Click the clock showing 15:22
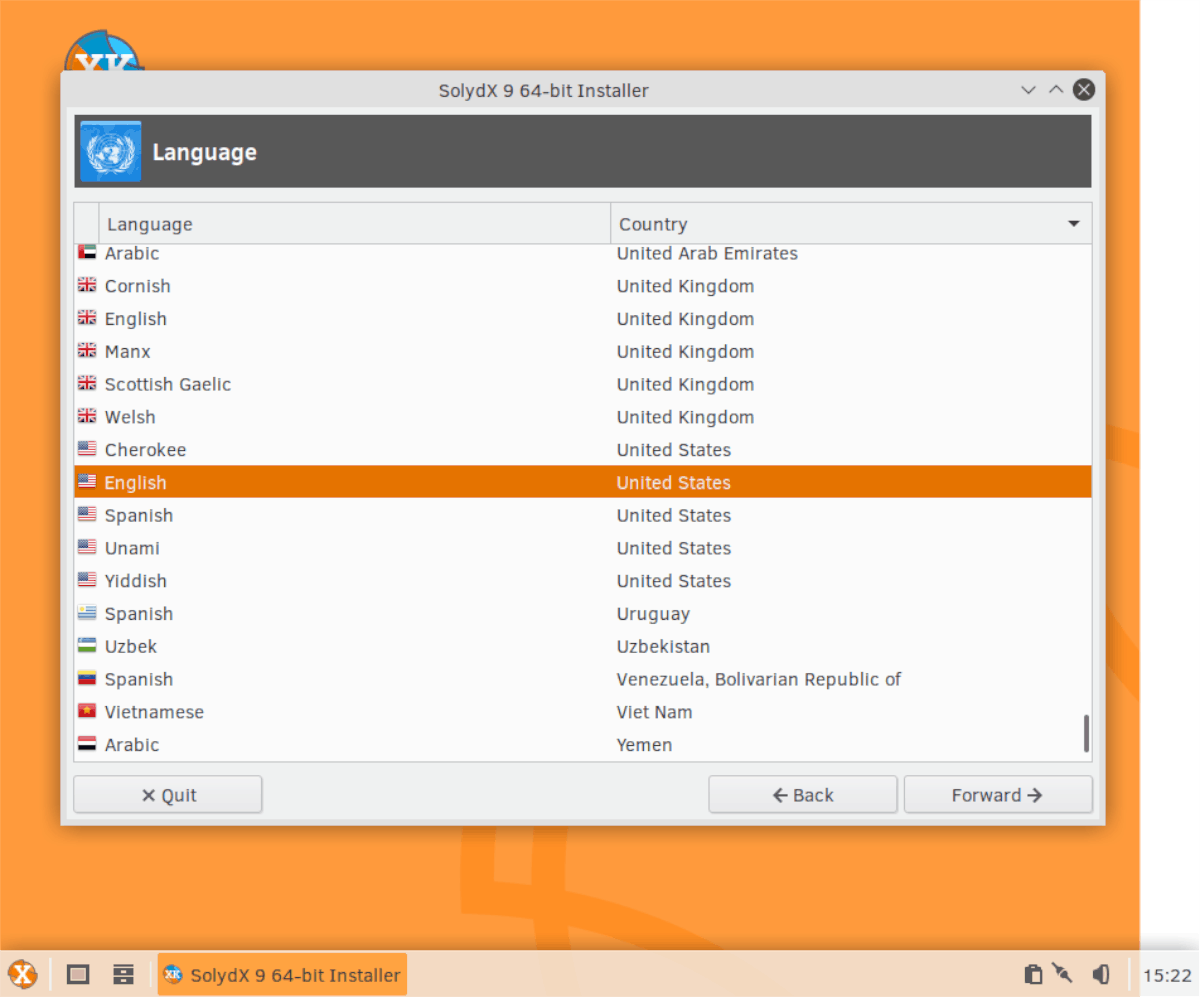Image resolution: width=1200 pixels, height=997 pixels. pyautogui.click(x=1167, y=975)
